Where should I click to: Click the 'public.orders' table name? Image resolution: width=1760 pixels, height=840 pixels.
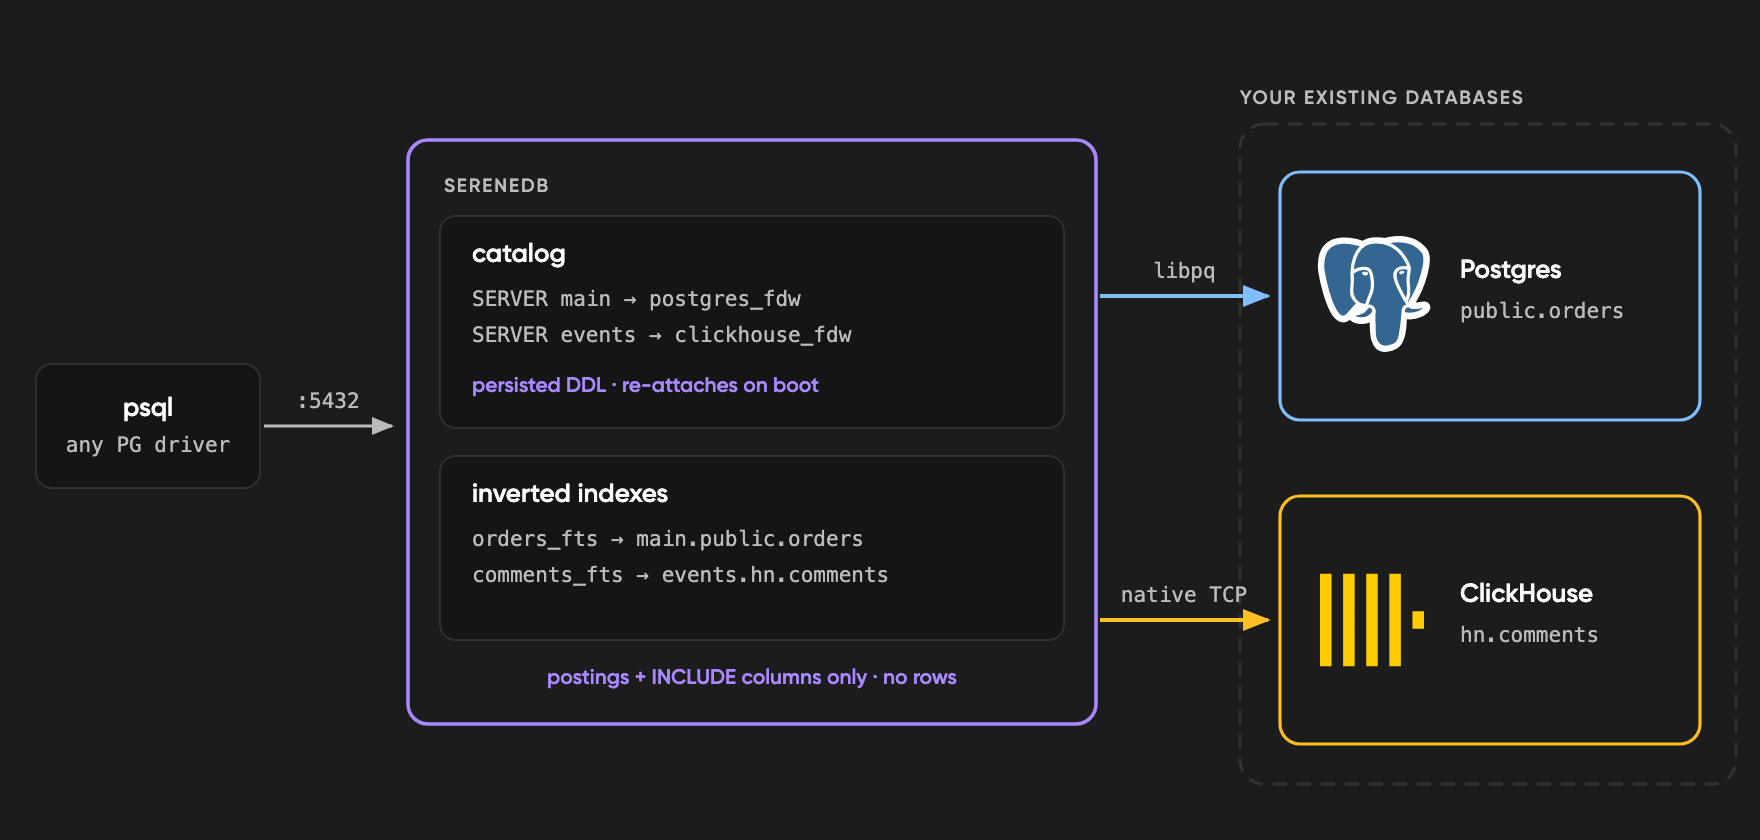click(1541, 311)
